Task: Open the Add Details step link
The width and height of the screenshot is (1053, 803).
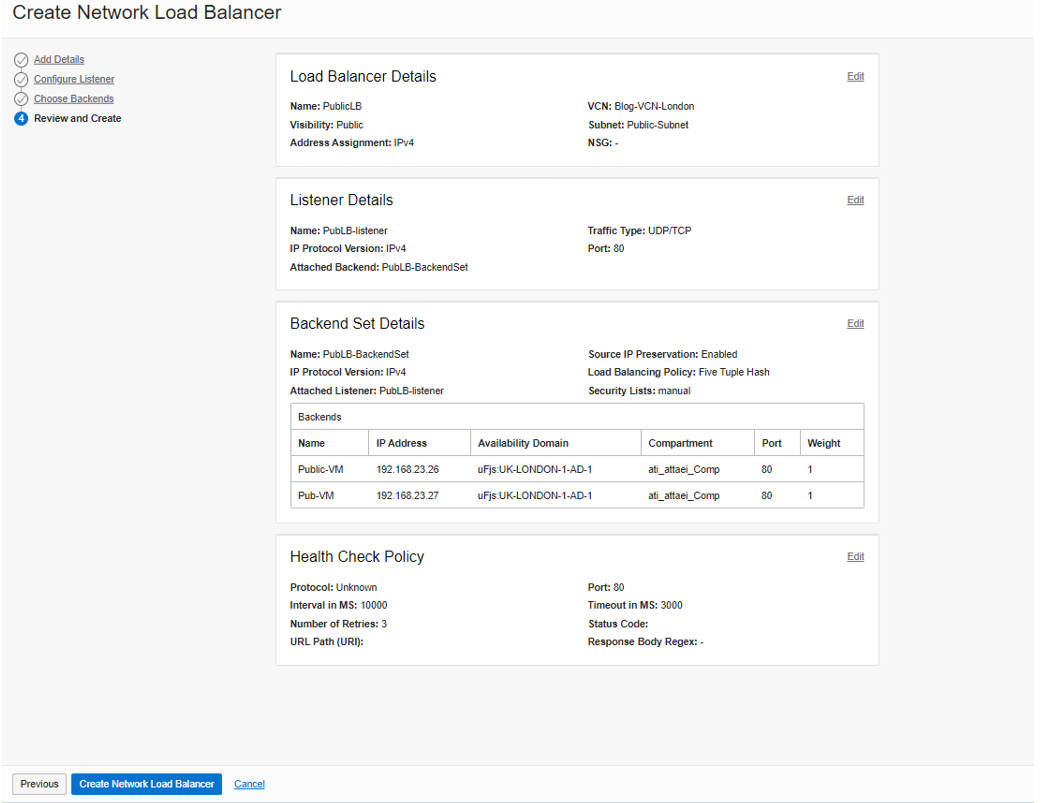Action: (x=59, y=60)
